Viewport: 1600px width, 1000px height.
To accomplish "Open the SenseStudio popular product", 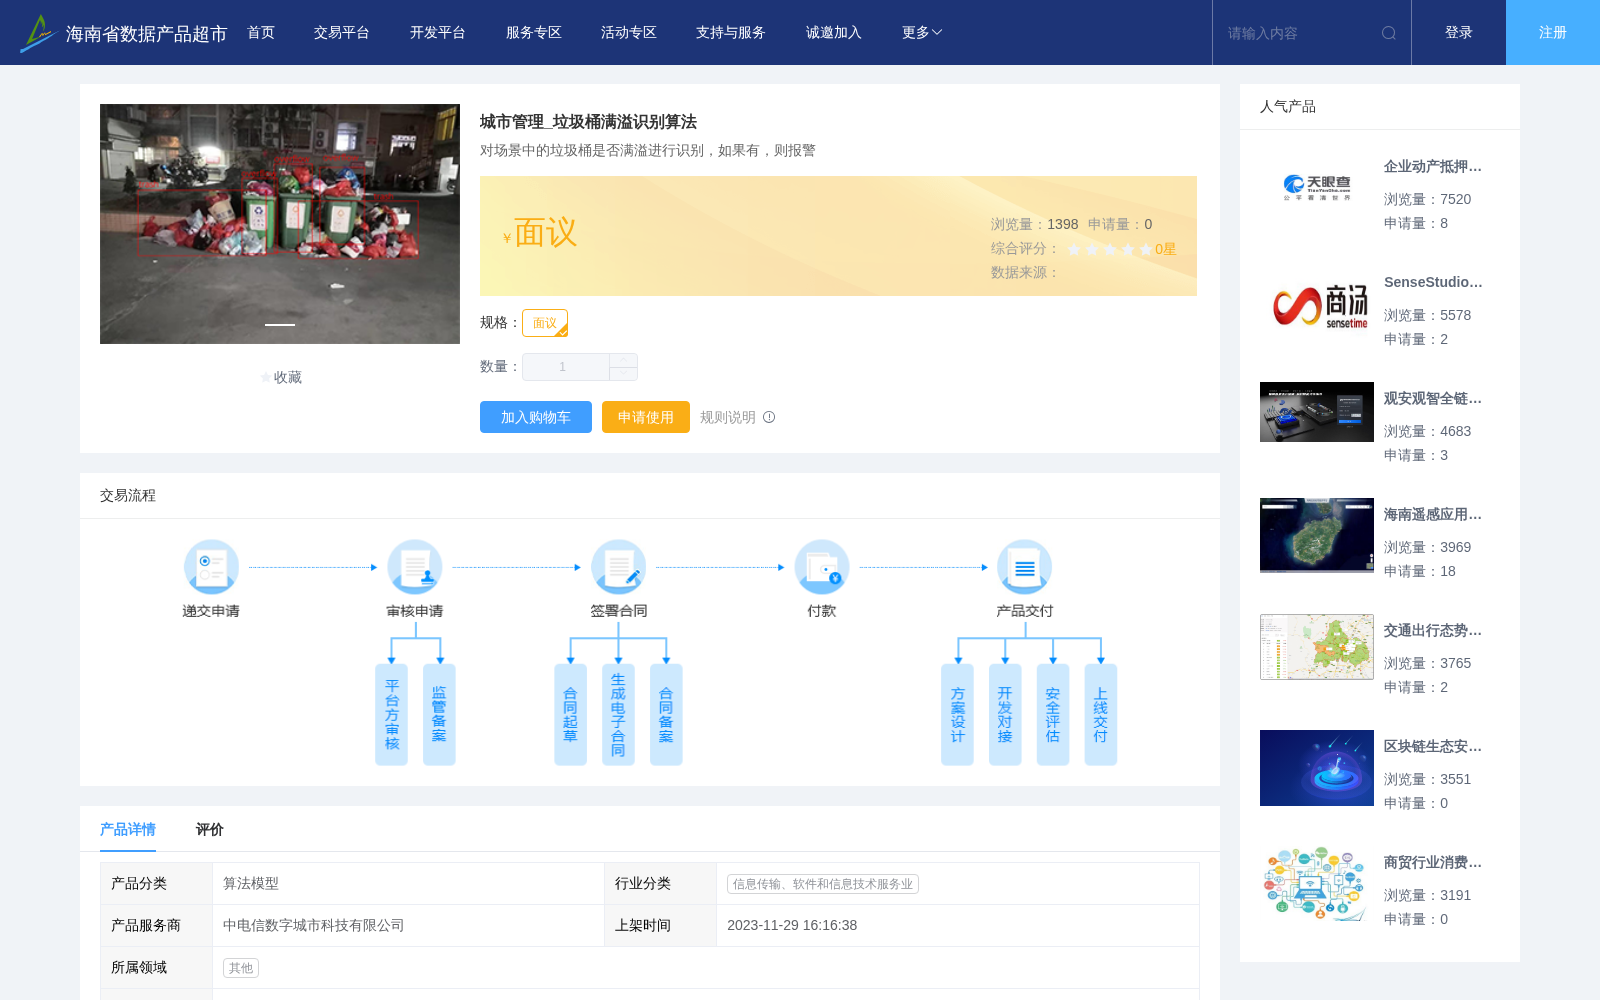I will point(1433,283).
